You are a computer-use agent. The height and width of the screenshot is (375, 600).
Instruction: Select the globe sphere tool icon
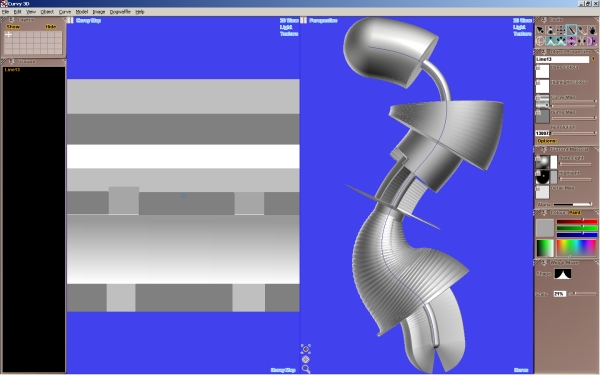click(x=540, y=41)
